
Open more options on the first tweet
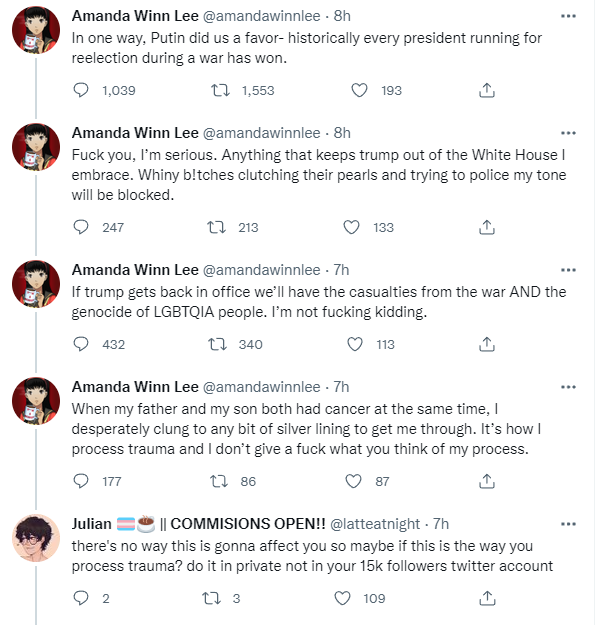tap(568, 16)
